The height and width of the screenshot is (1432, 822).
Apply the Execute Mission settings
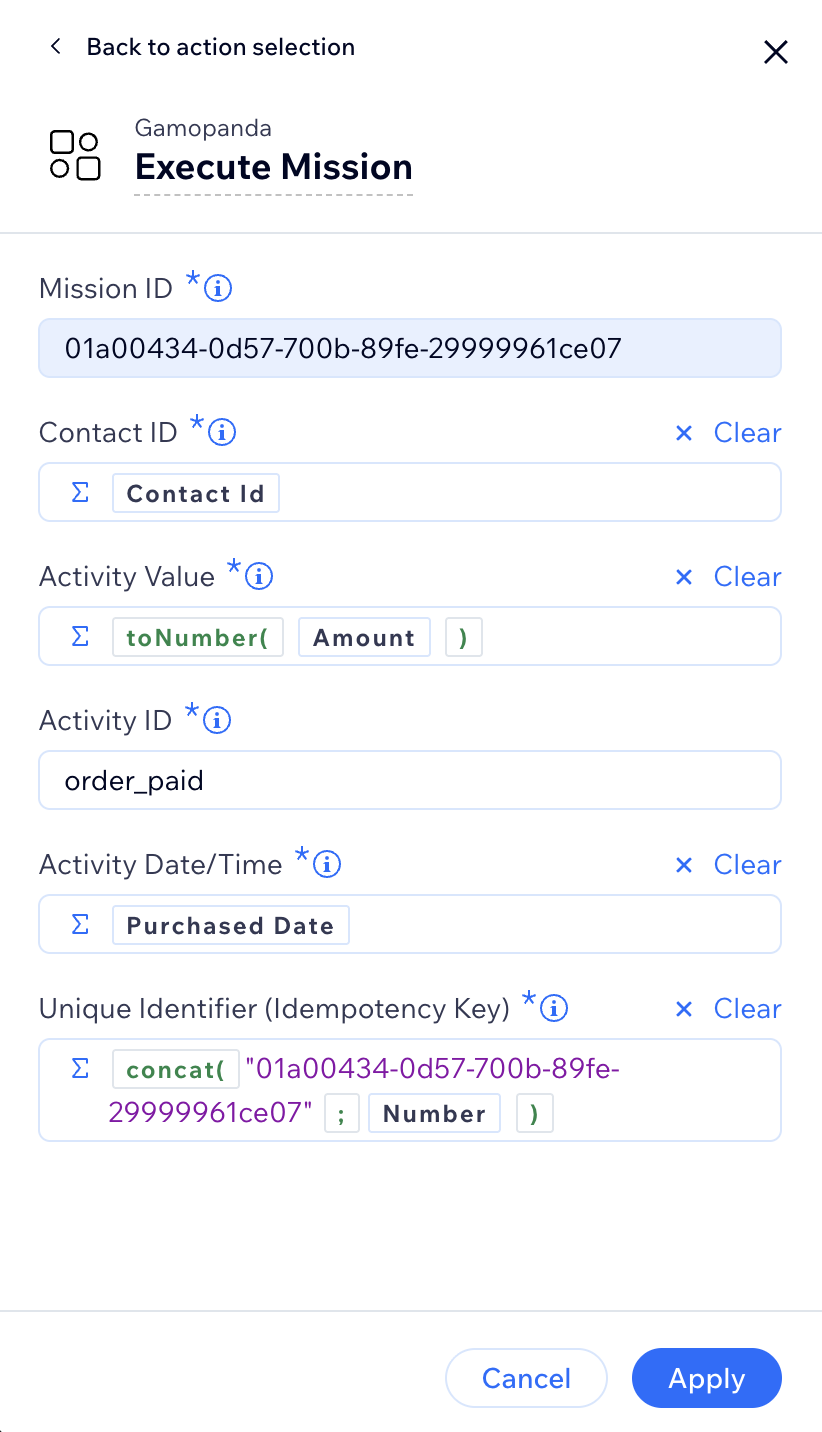(x=707, y=1378)
